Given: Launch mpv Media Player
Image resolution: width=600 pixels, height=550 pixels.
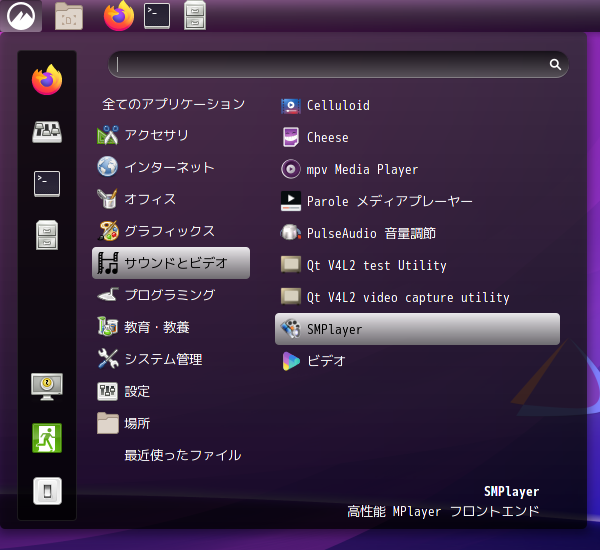Looking at the screenshot, I should [x=417, y=169].
